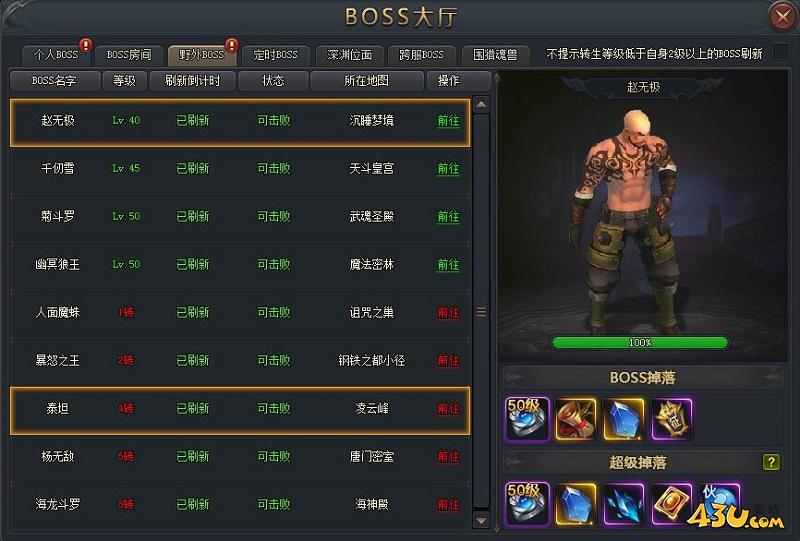Screen dimensions: 800x541
Task: Select the blue ice shard icon in 超级掉落
Action: pos(623,504)
